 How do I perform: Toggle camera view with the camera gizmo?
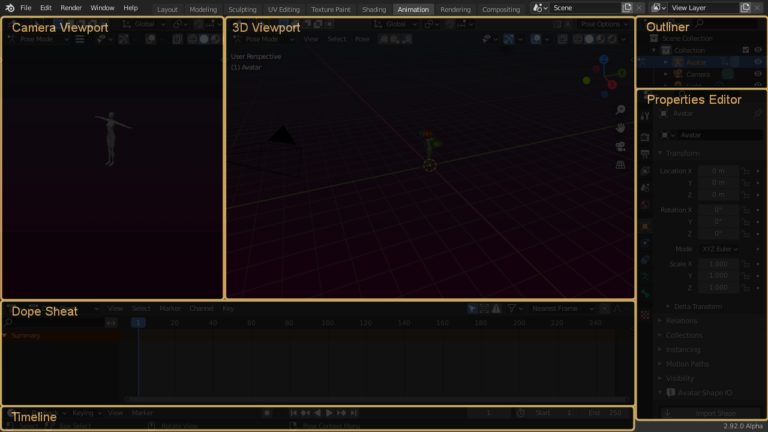(621, 146)
